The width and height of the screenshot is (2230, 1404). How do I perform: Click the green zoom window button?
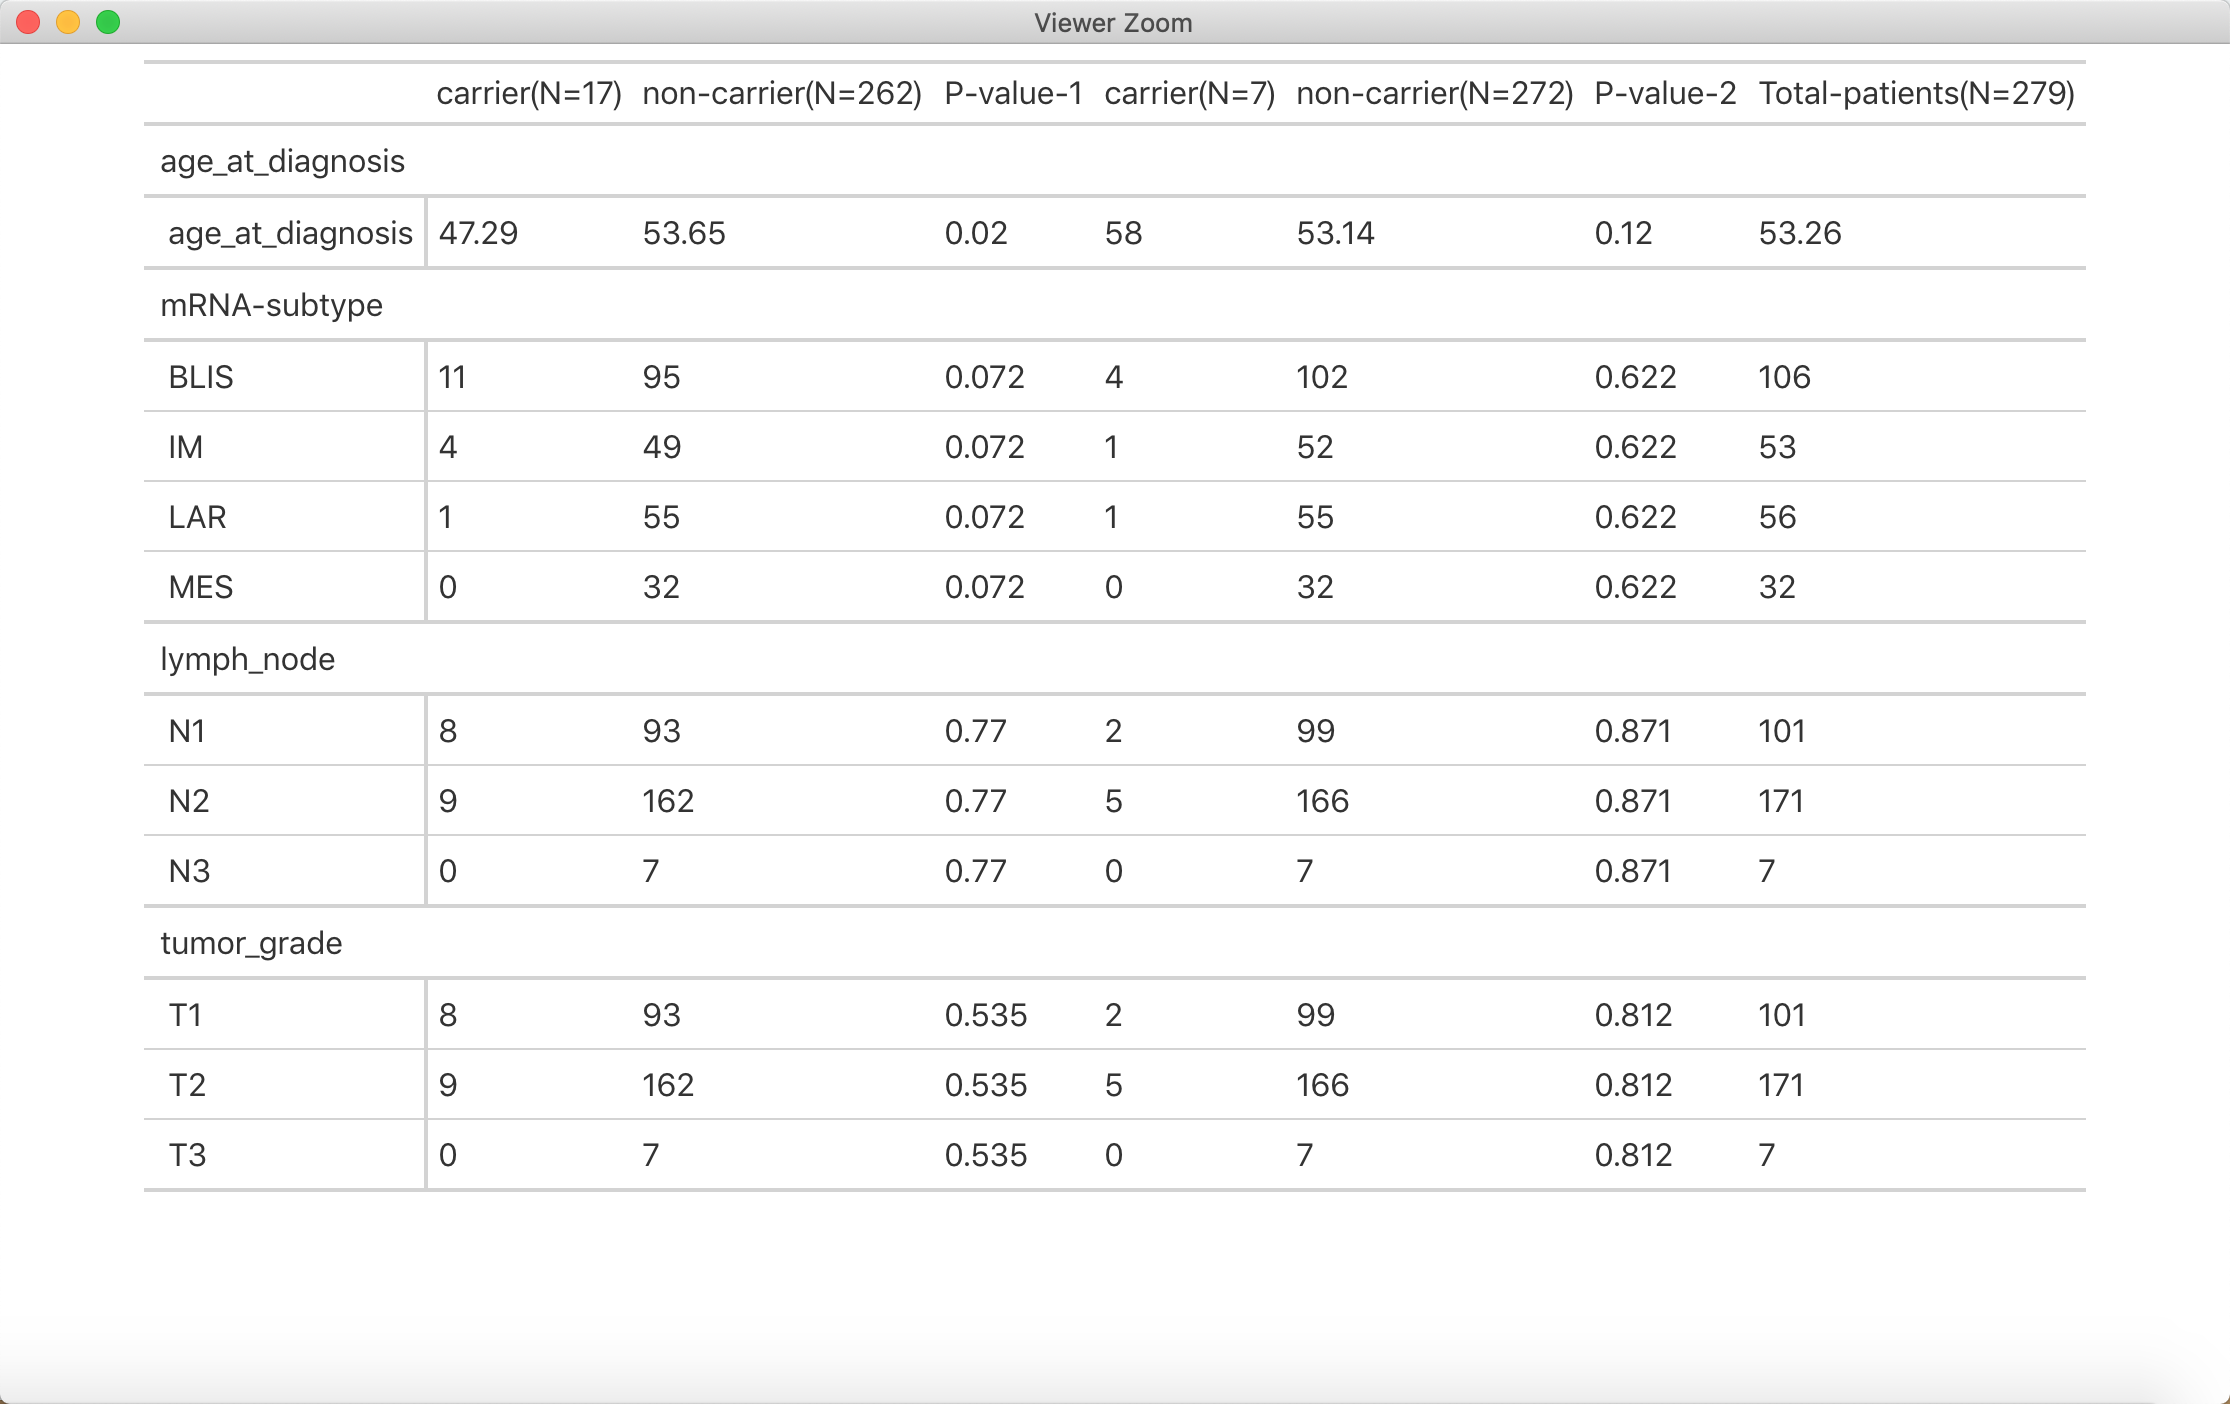click(108, 22)
